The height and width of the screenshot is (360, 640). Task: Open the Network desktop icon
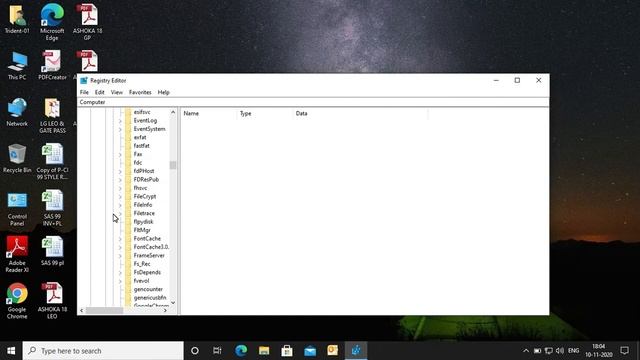[x=17, y=112]
